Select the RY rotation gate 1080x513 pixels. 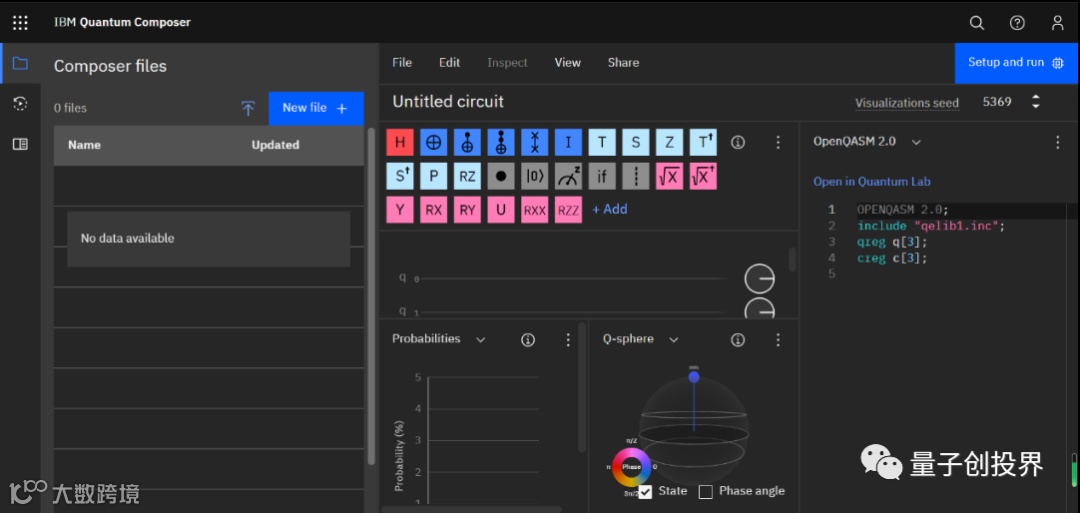point(467,210)
